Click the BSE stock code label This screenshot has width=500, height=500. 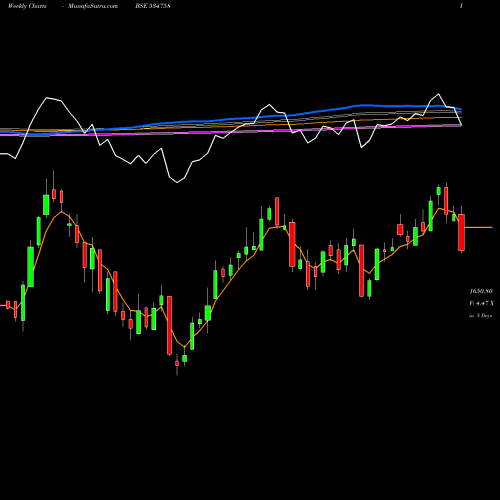point(153,6)
